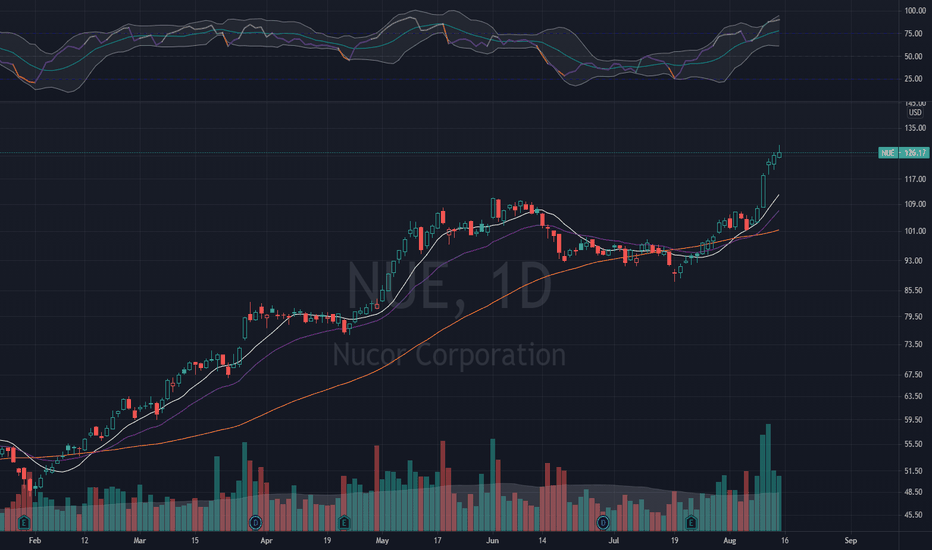Click the 109.00 price axis label
The image size is (932, 550).
pyautogui.click(x=915, y=204)
